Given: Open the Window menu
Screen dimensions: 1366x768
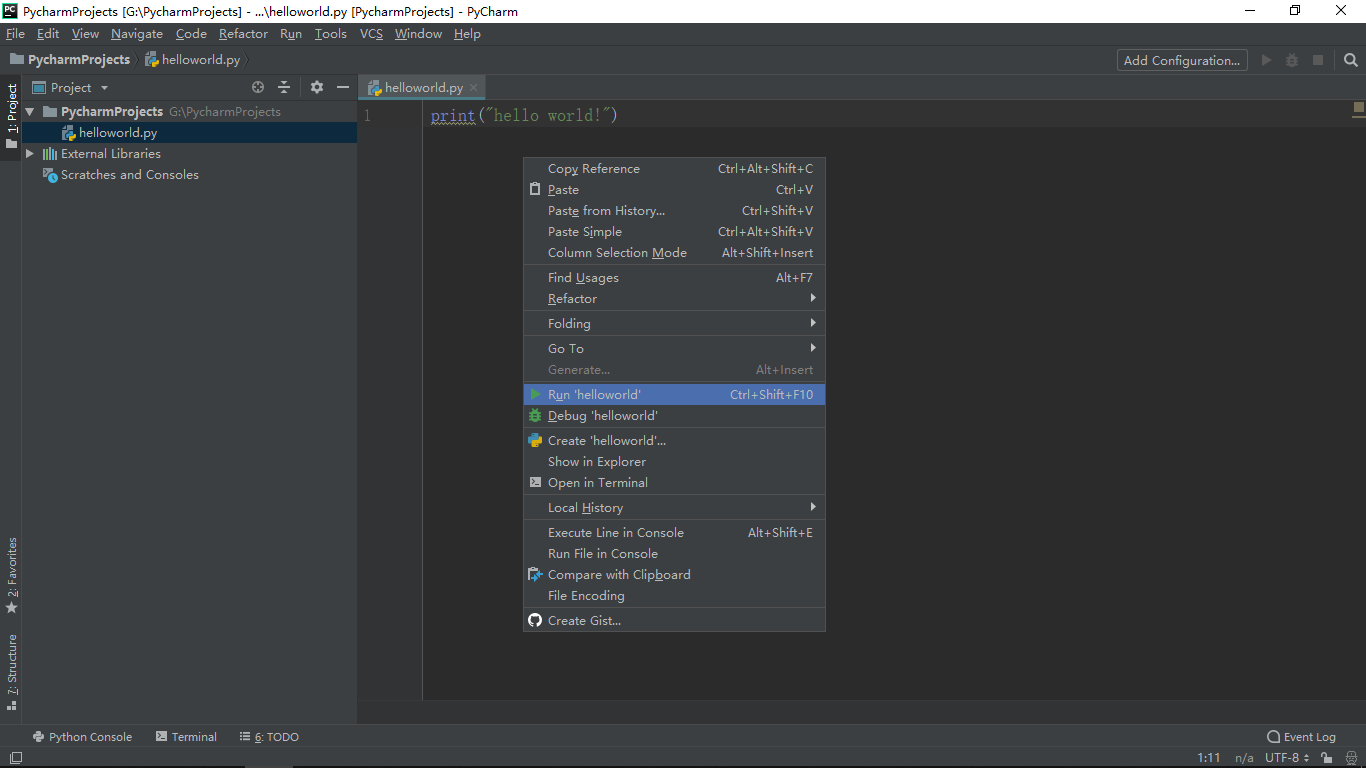Looking at the screenshot, I should tap(418, 34).
